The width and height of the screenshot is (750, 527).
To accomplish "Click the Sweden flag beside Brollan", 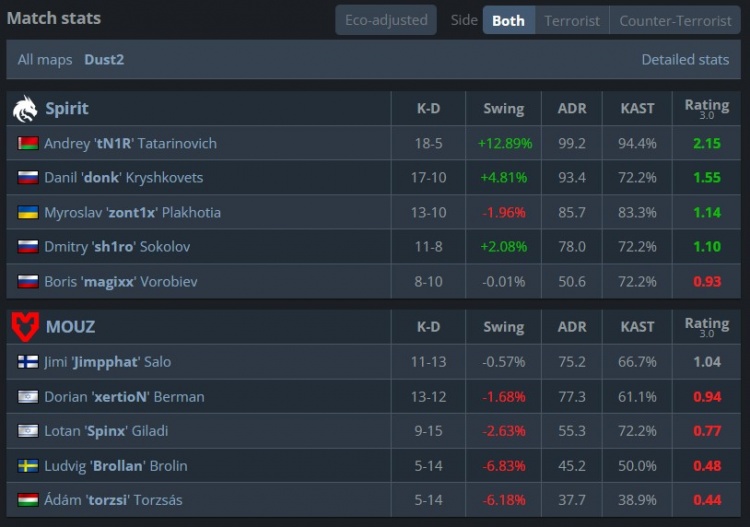I will (28, 466).
